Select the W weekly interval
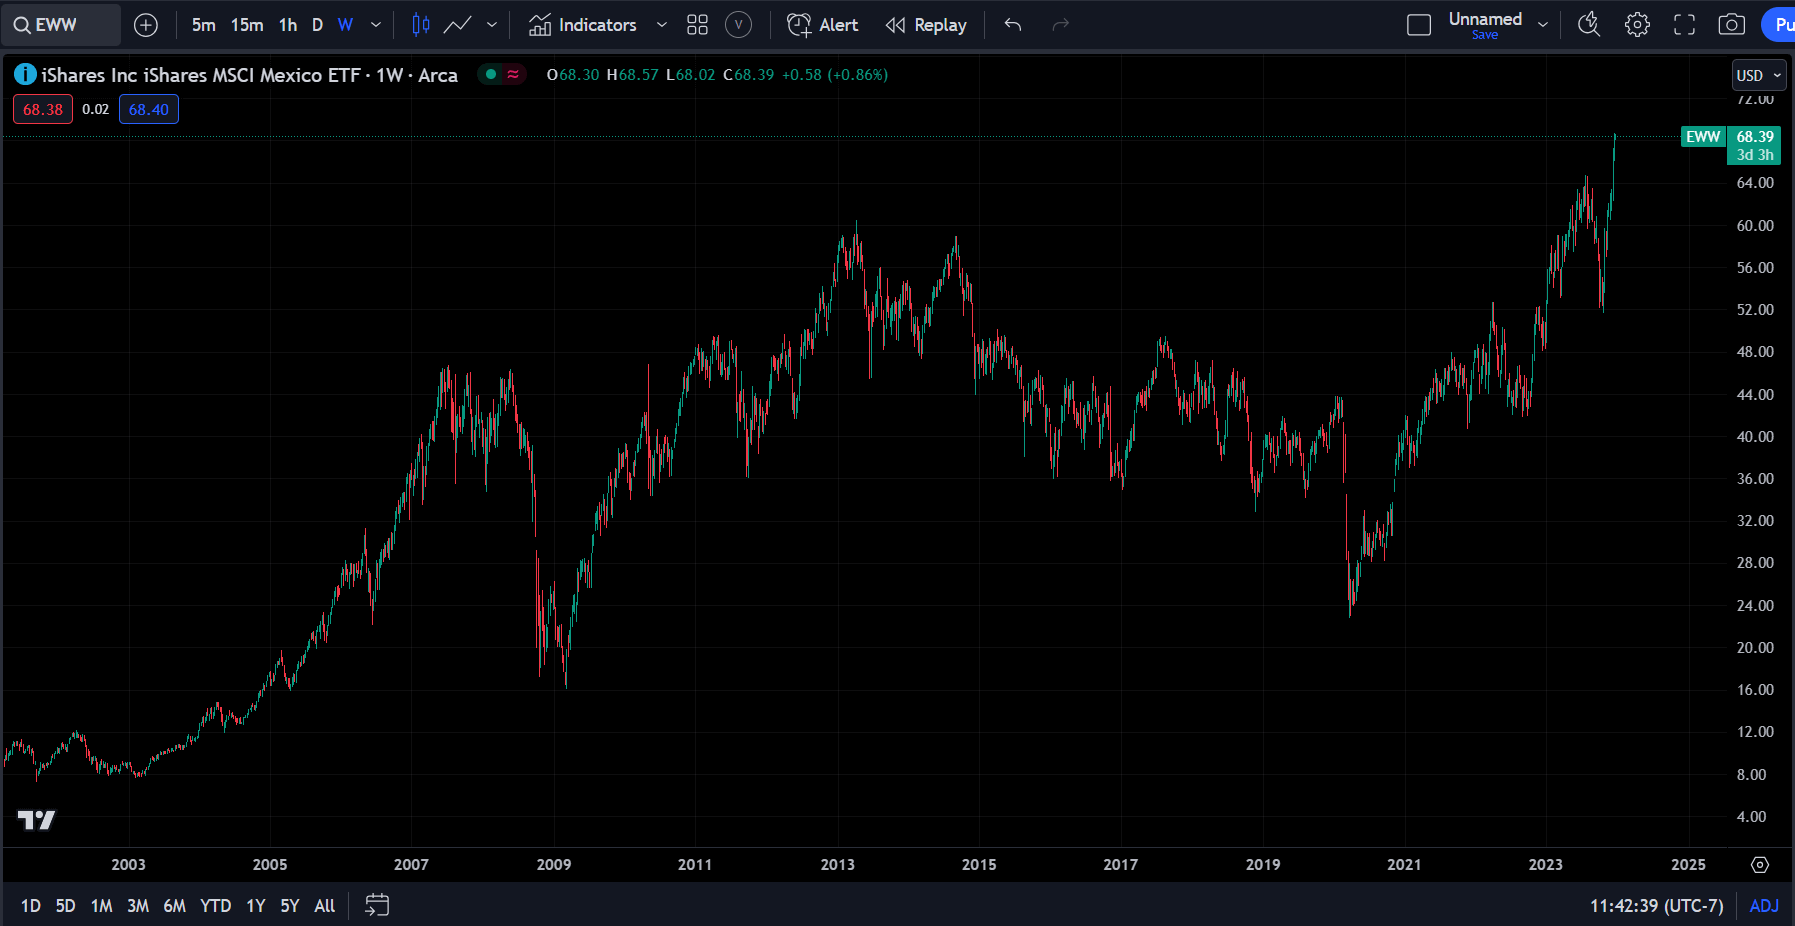Screen dimensions: 1795x926 [345, 25]
